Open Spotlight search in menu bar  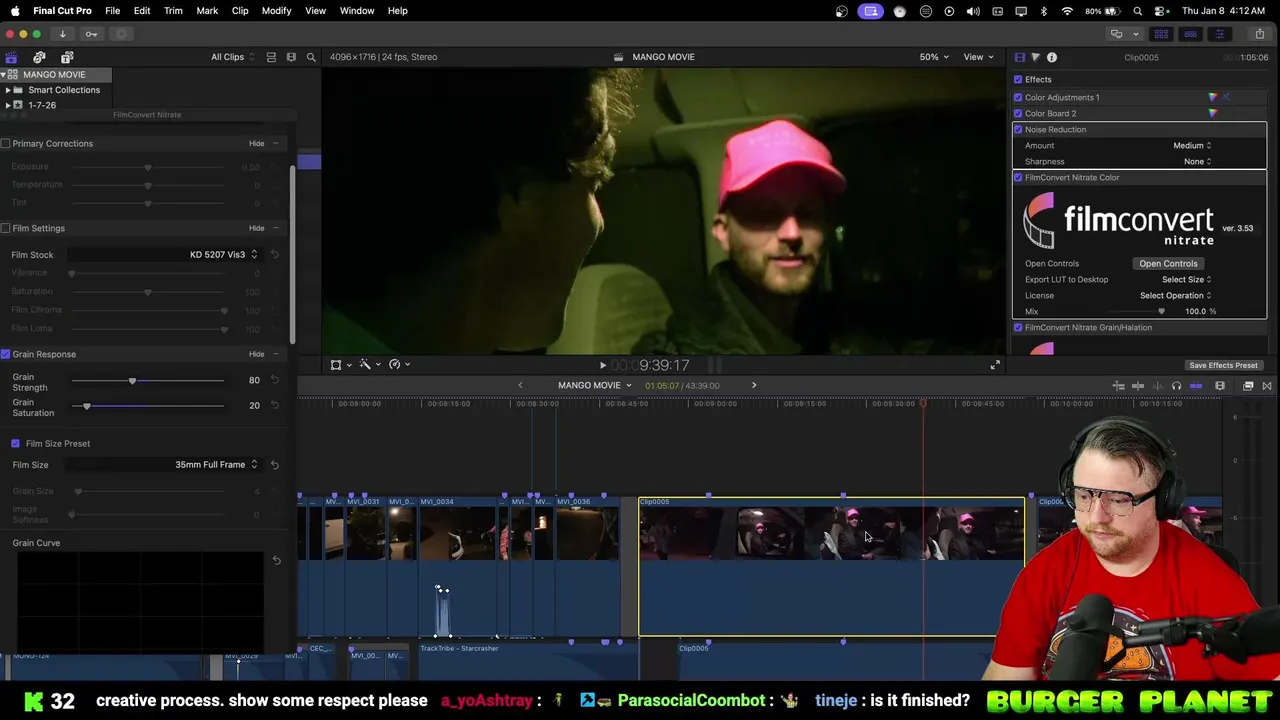1138,11
